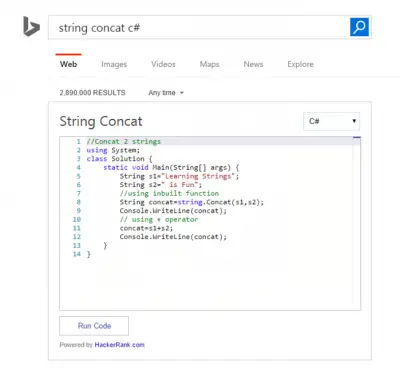Screen dimensions: 400x381
Task: Click the blue search magnifier button
Action: [x=359, y=27]
